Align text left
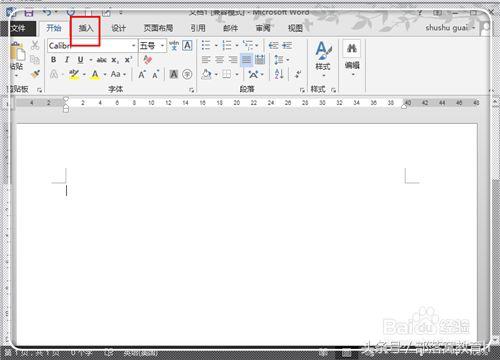The image size is (500, 360). pyautogui.click(x=206, y=60)
